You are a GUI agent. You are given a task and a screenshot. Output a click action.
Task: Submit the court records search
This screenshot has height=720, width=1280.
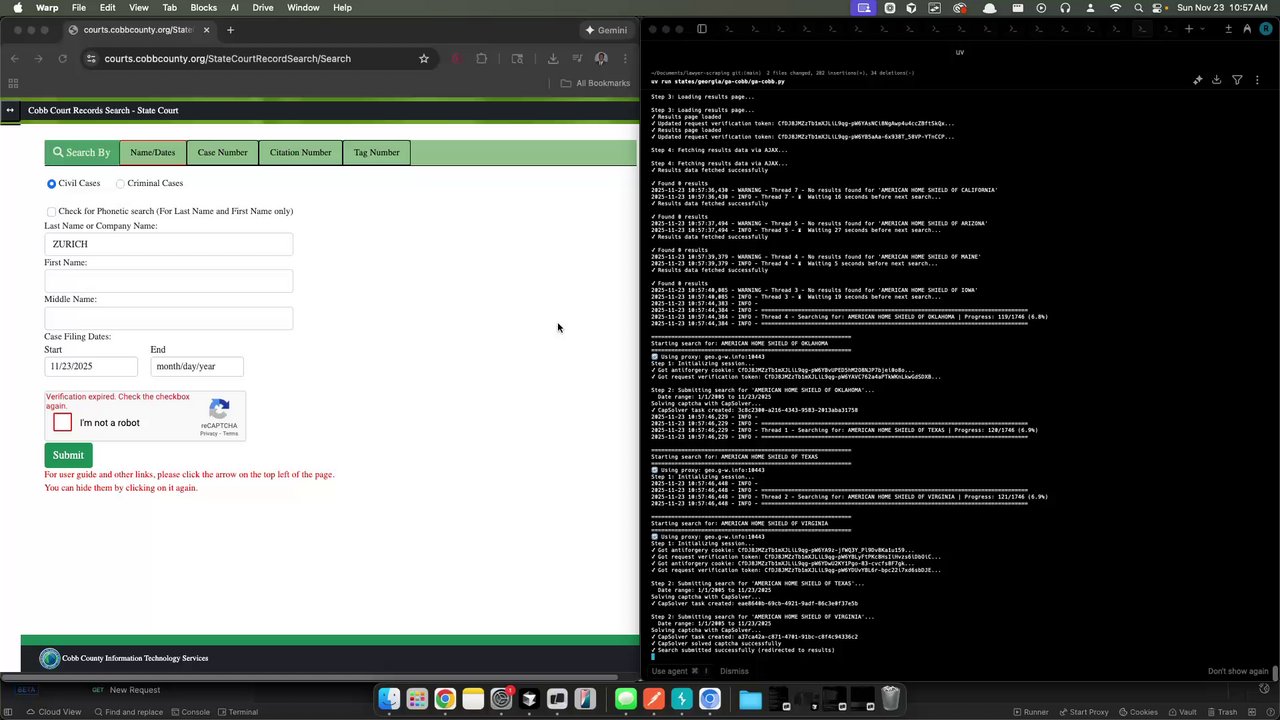pos(68,455)
